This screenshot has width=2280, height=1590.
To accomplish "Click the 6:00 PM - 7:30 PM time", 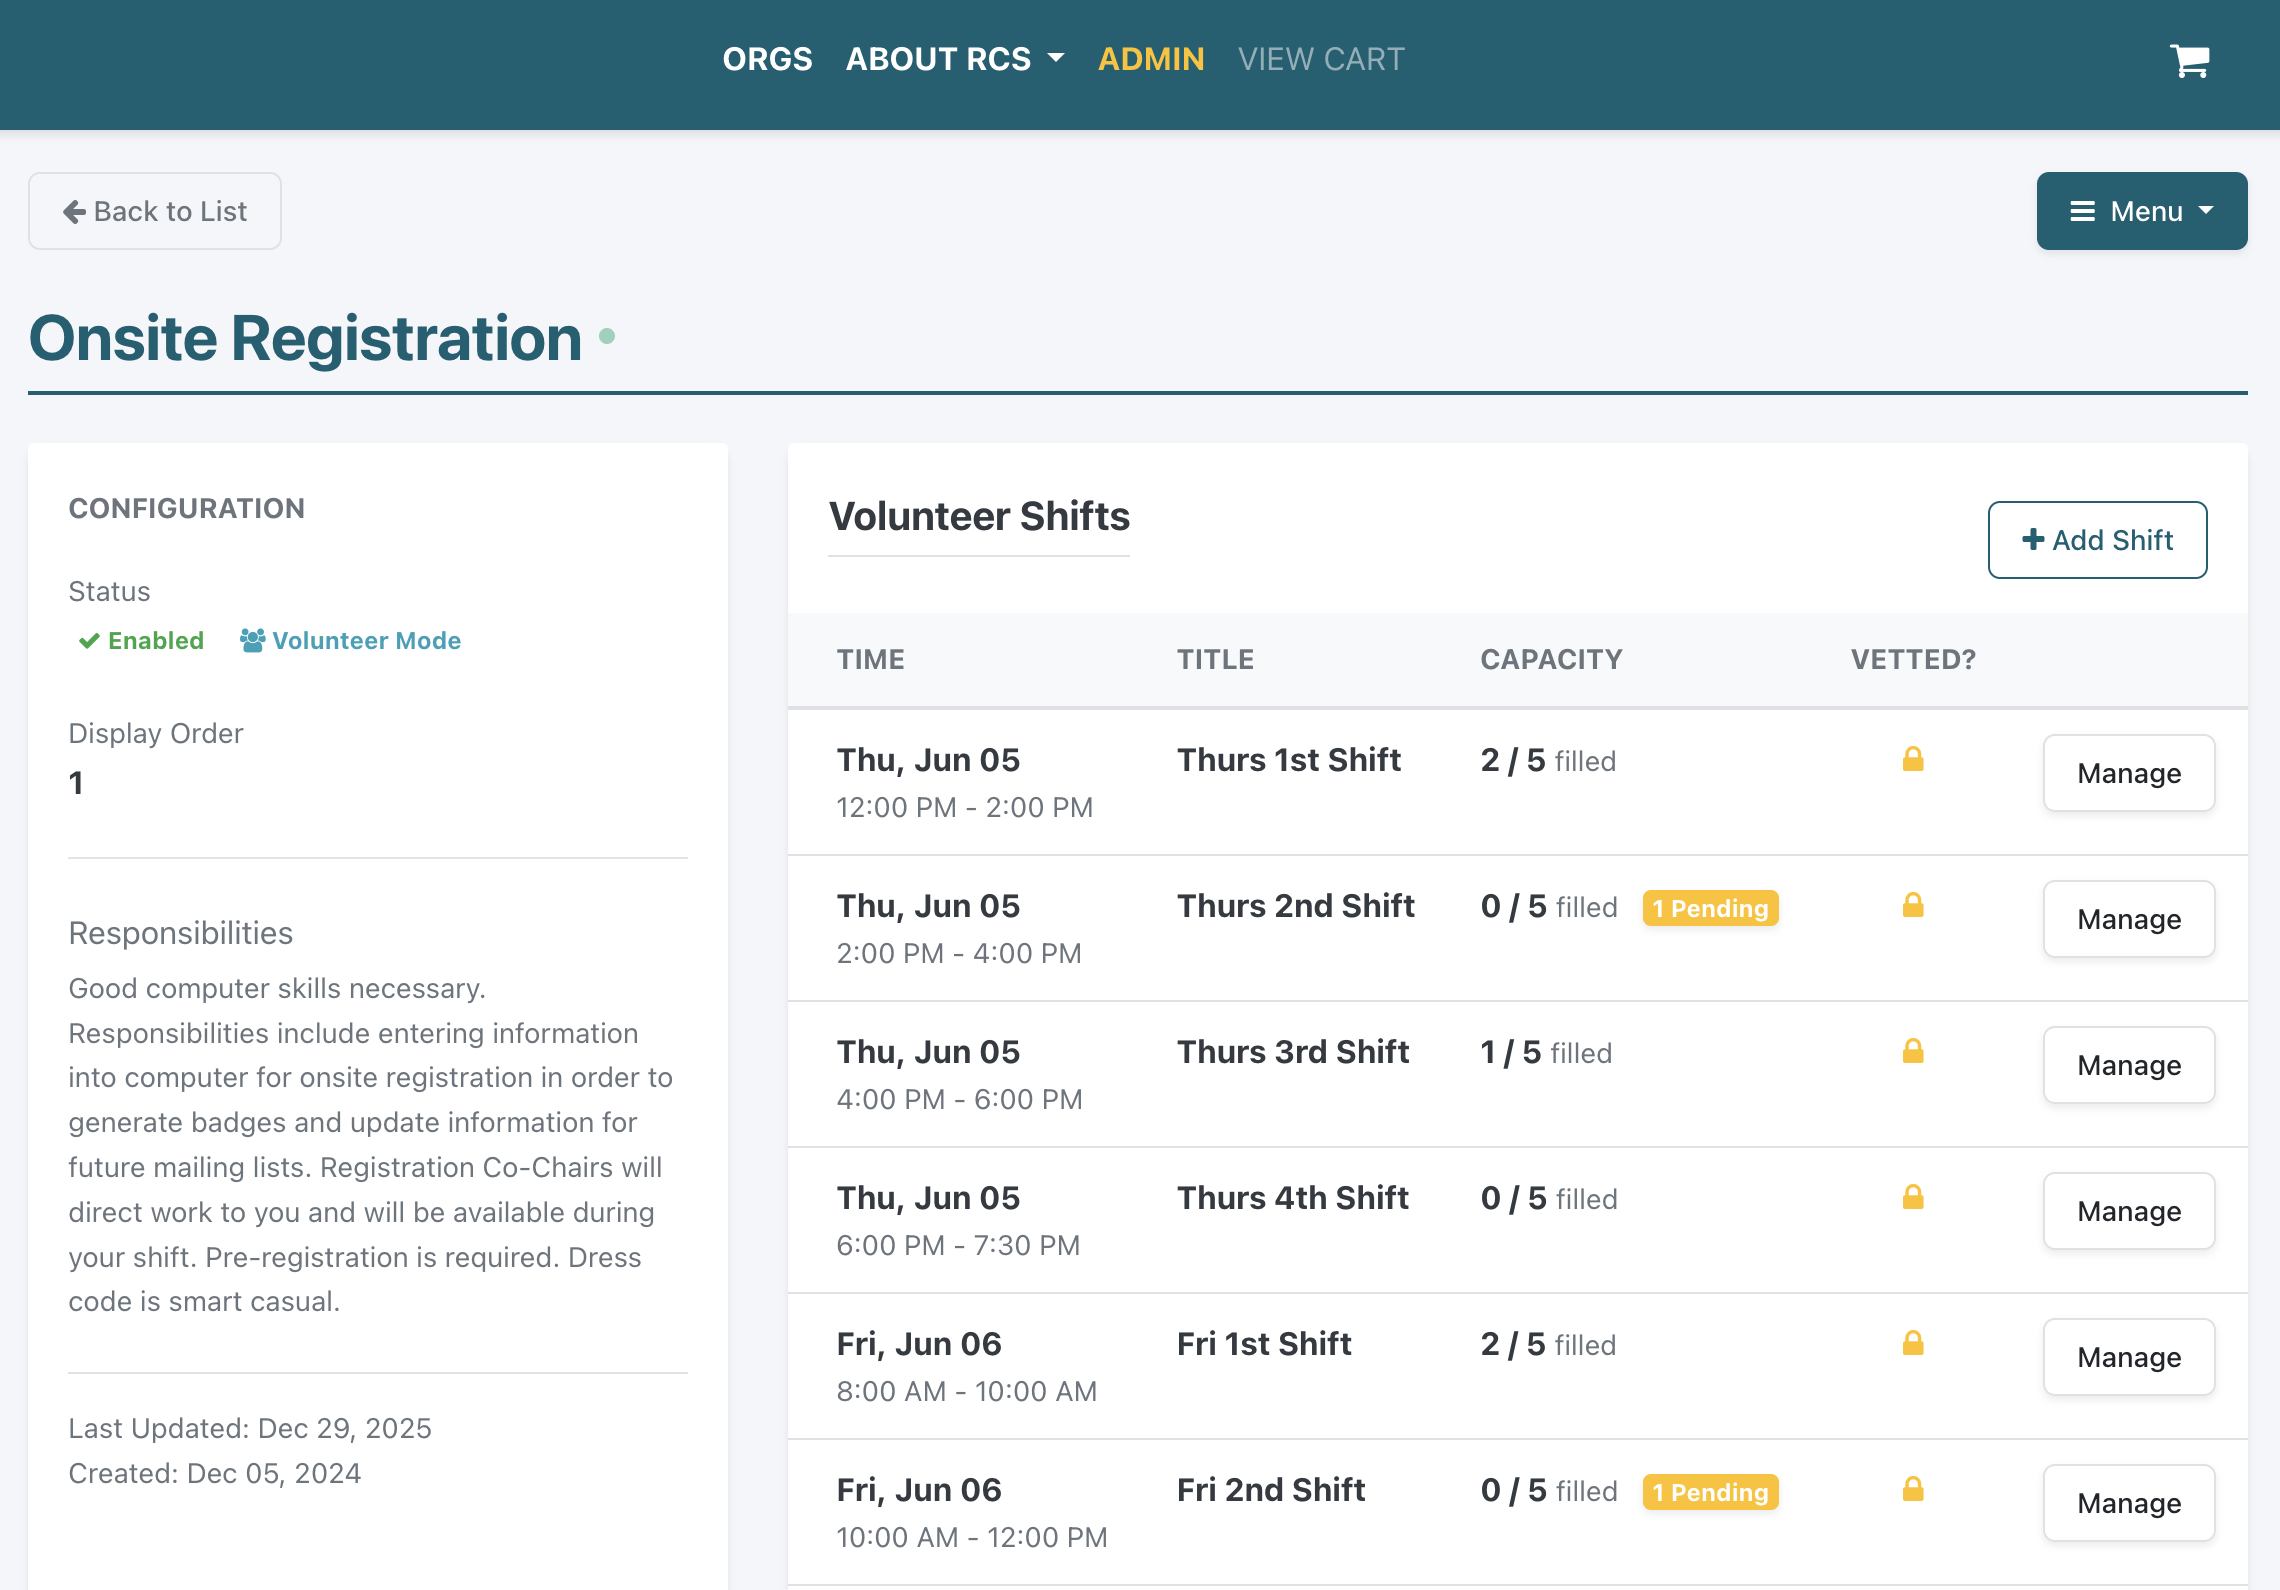I will pyautogui.click(x=958, y=1245).
